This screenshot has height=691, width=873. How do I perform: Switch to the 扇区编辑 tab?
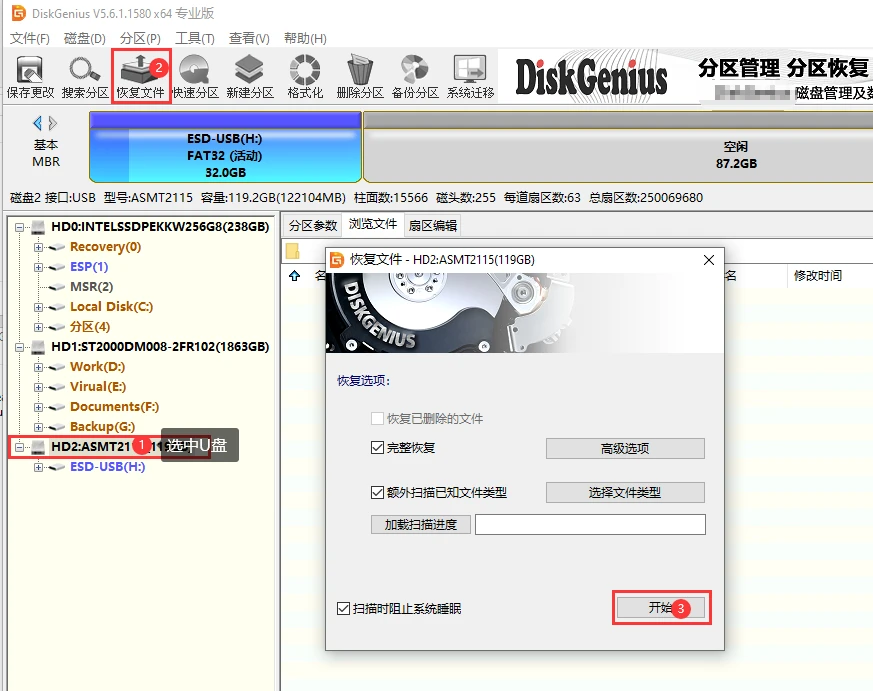coord(433,226)
